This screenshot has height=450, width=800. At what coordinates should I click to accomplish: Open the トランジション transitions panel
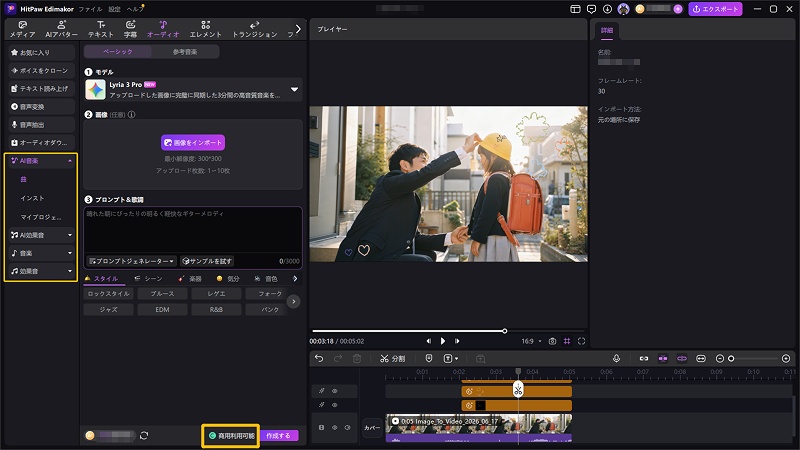(x=255, y=29)
